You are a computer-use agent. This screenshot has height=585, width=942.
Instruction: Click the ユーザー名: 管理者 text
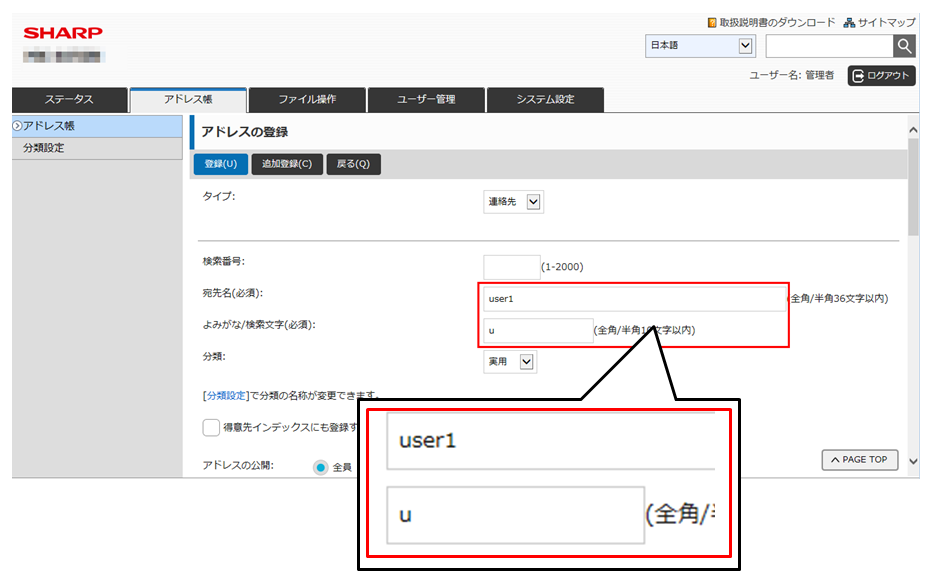[x=791, y=76]
